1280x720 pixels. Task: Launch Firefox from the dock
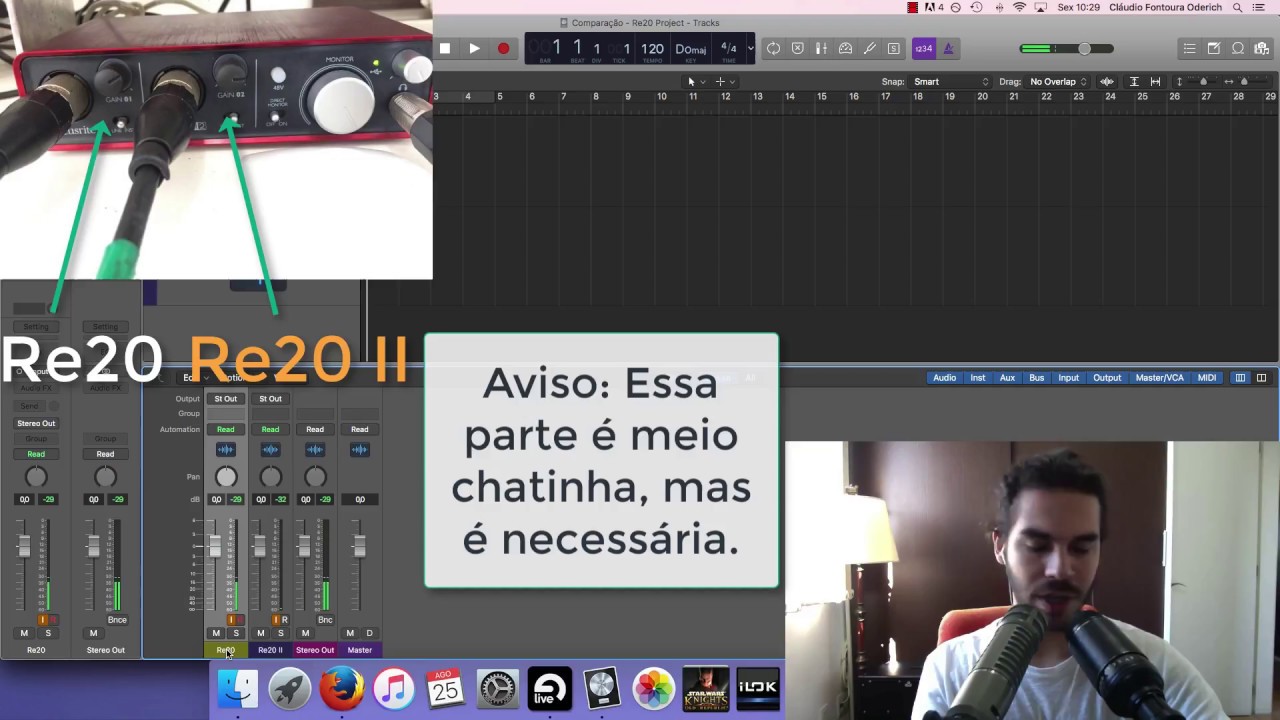pos(342,688)
